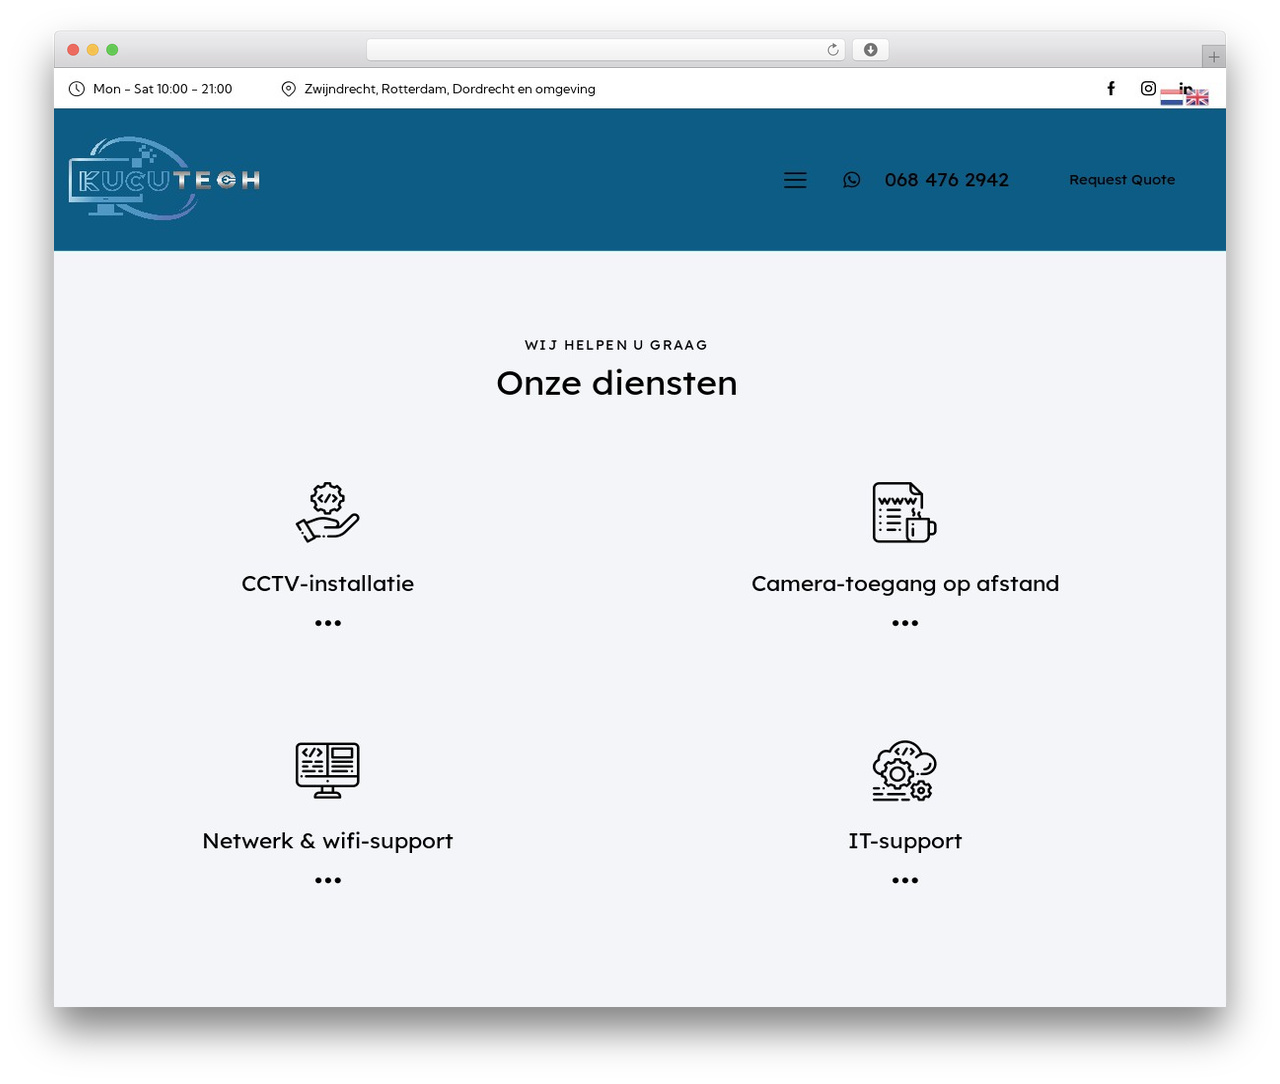Open Netwerk & wifi-support service title
The image size is (1280, 1084).
pyautogui.click(x=328, y=841)
